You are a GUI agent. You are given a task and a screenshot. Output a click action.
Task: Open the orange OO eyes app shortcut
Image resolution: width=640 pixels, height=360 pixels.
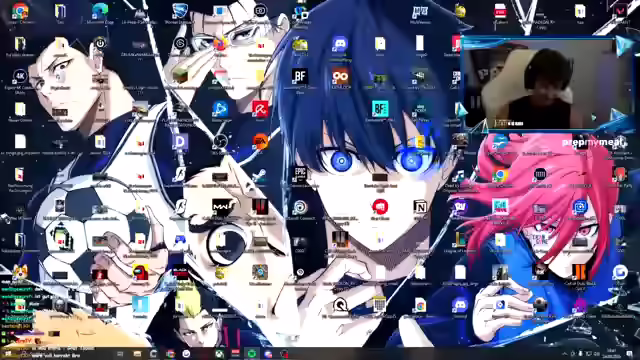tap(340, 76)
